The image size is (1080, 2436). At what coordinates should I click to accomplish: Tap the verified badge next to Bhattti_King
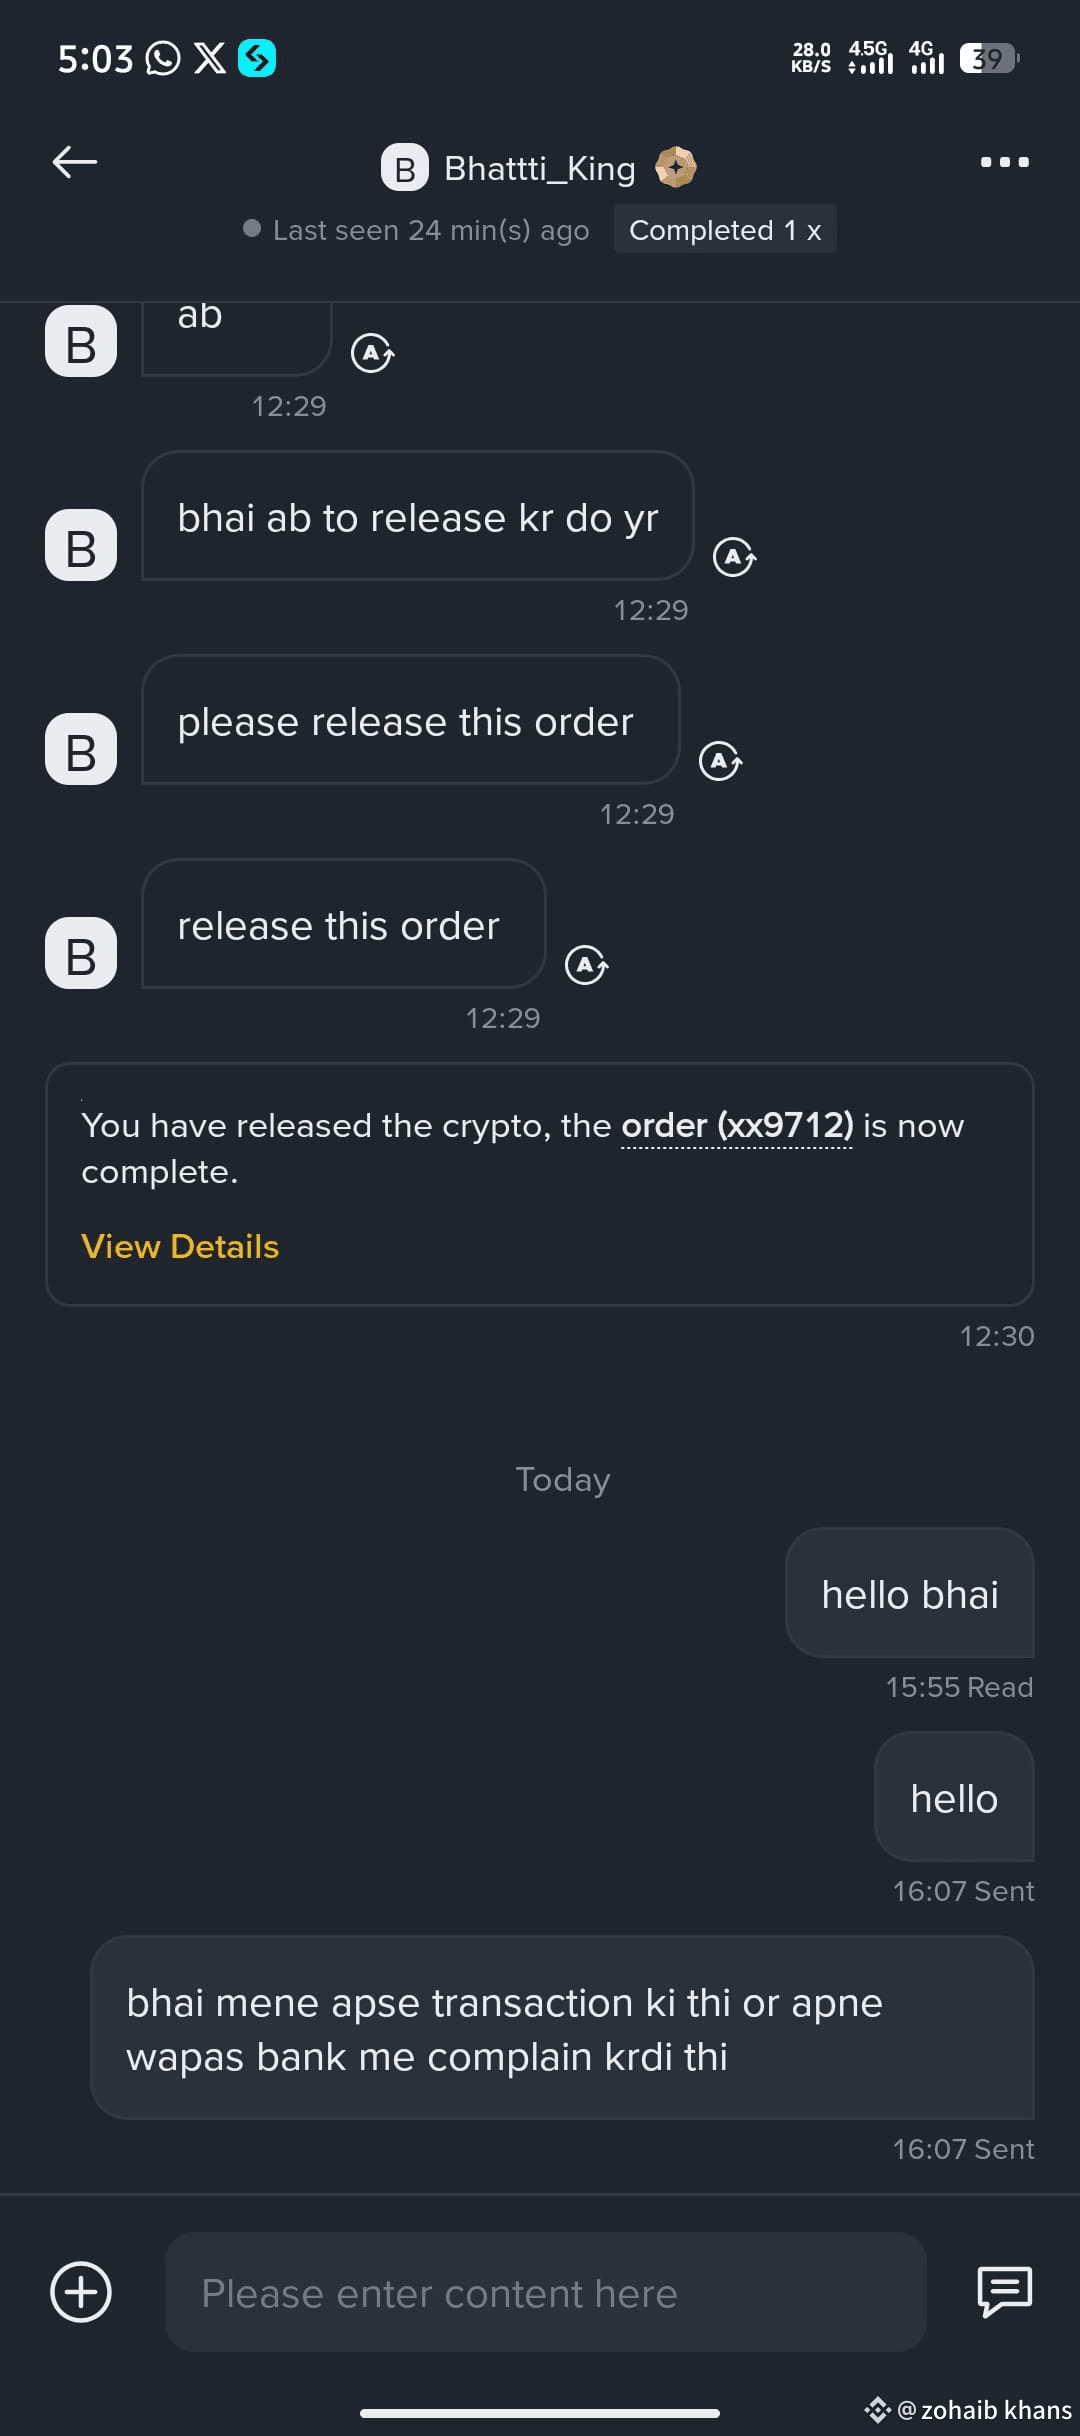[676, 167]
